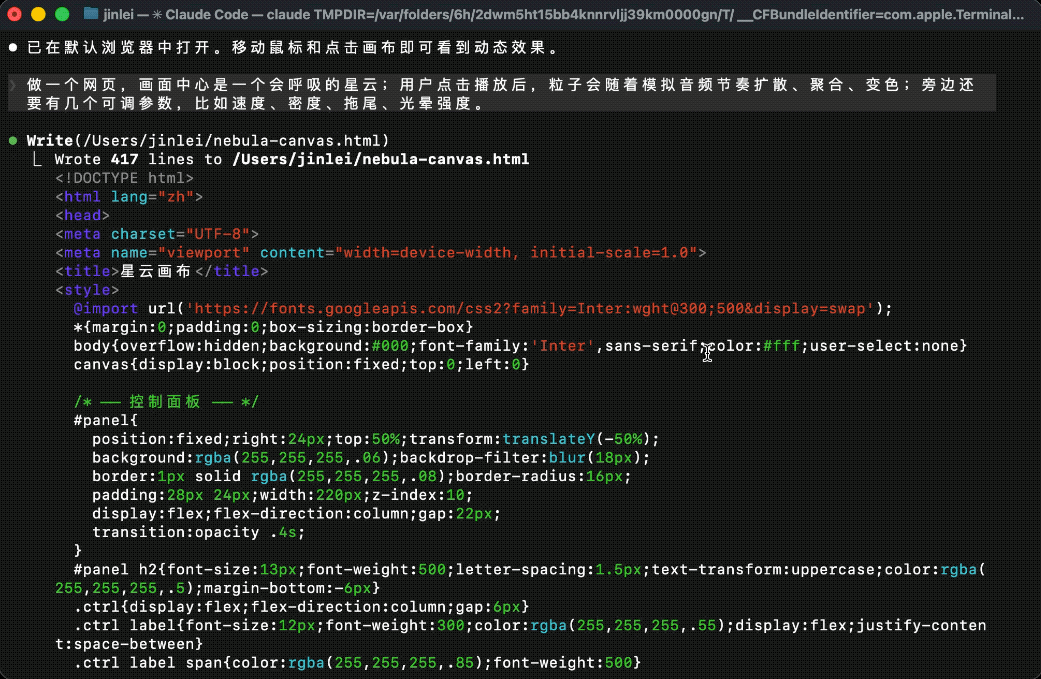Click the "Wrote 417 lines to" result line
The height and width of the screenshot is (679, 1041).
pos(292,159)
